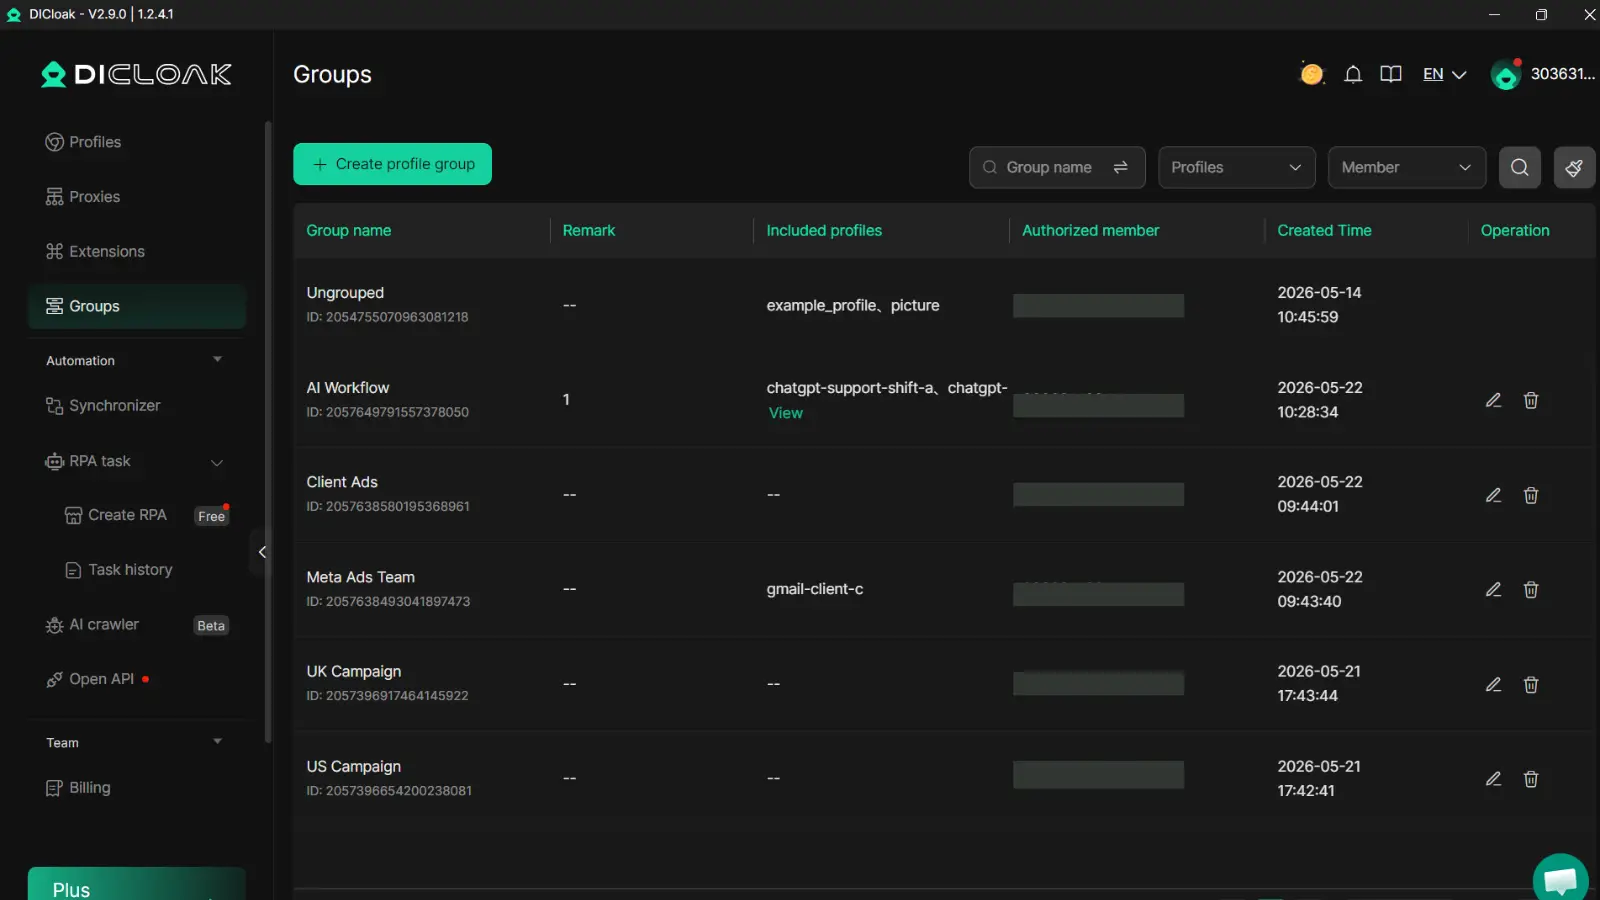Screen dimensions: 1600x900
Task: Open the EN language dropdown
Action: [x=1444, y=74]
